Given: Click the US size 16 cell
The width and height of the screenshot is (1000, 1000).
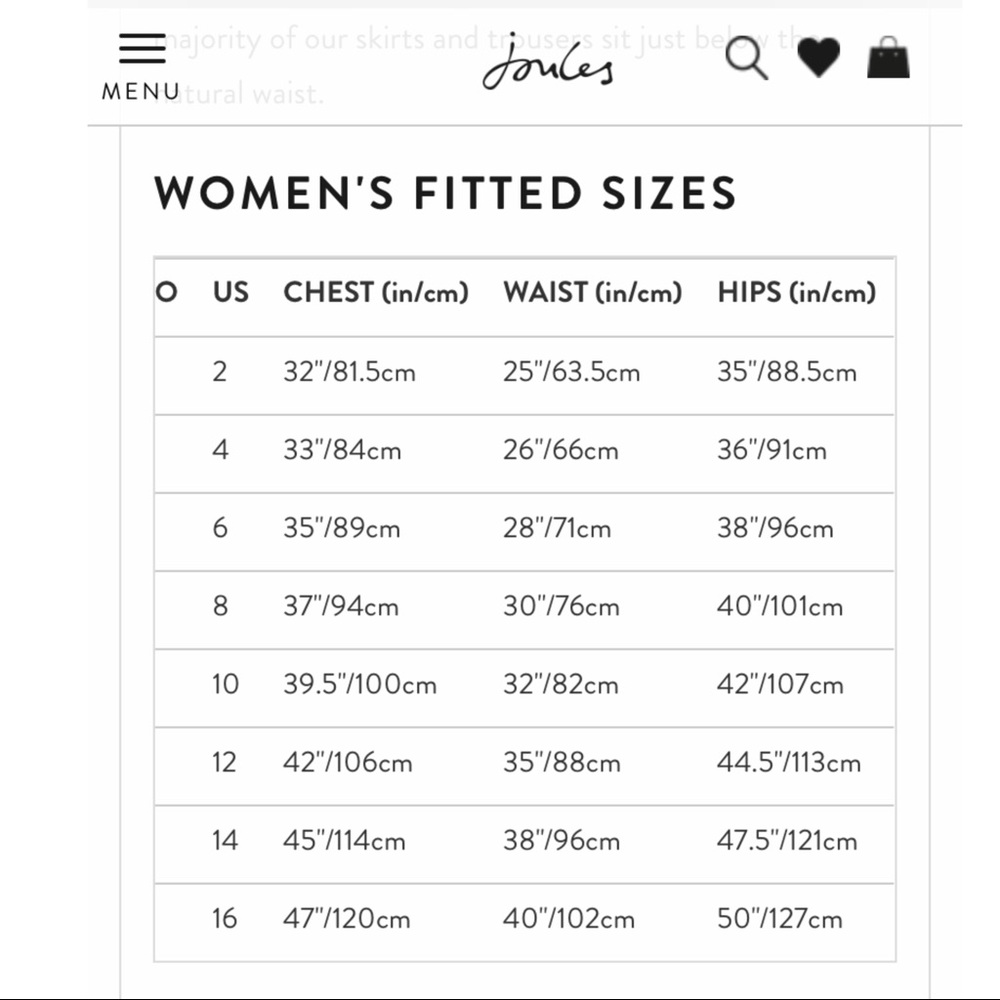Looking at the screenshot, I should [224, 918].
